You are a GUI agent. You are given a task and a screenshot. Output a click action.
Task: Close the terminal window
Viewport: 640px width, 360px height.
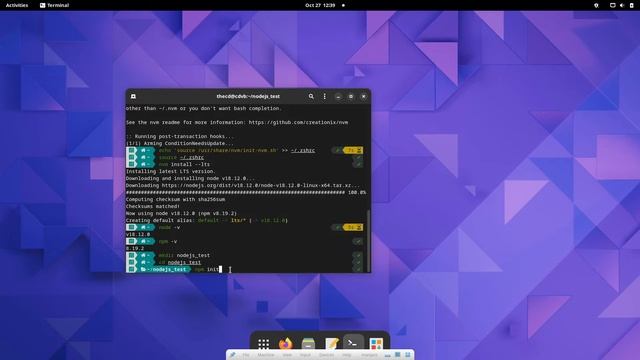pyautogui.click(x=363, y=96)
